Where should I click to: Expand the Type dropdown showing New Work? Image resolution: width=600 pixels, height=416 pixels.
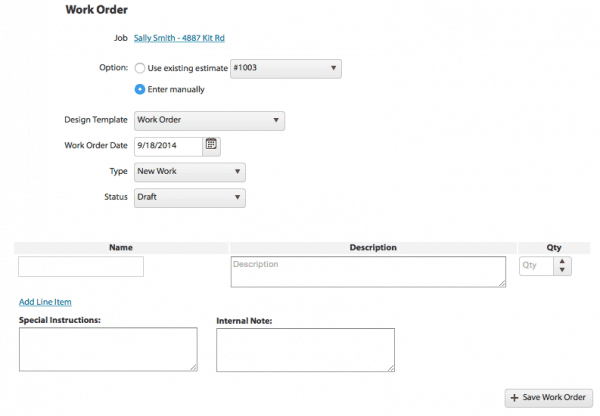point(189,172)
